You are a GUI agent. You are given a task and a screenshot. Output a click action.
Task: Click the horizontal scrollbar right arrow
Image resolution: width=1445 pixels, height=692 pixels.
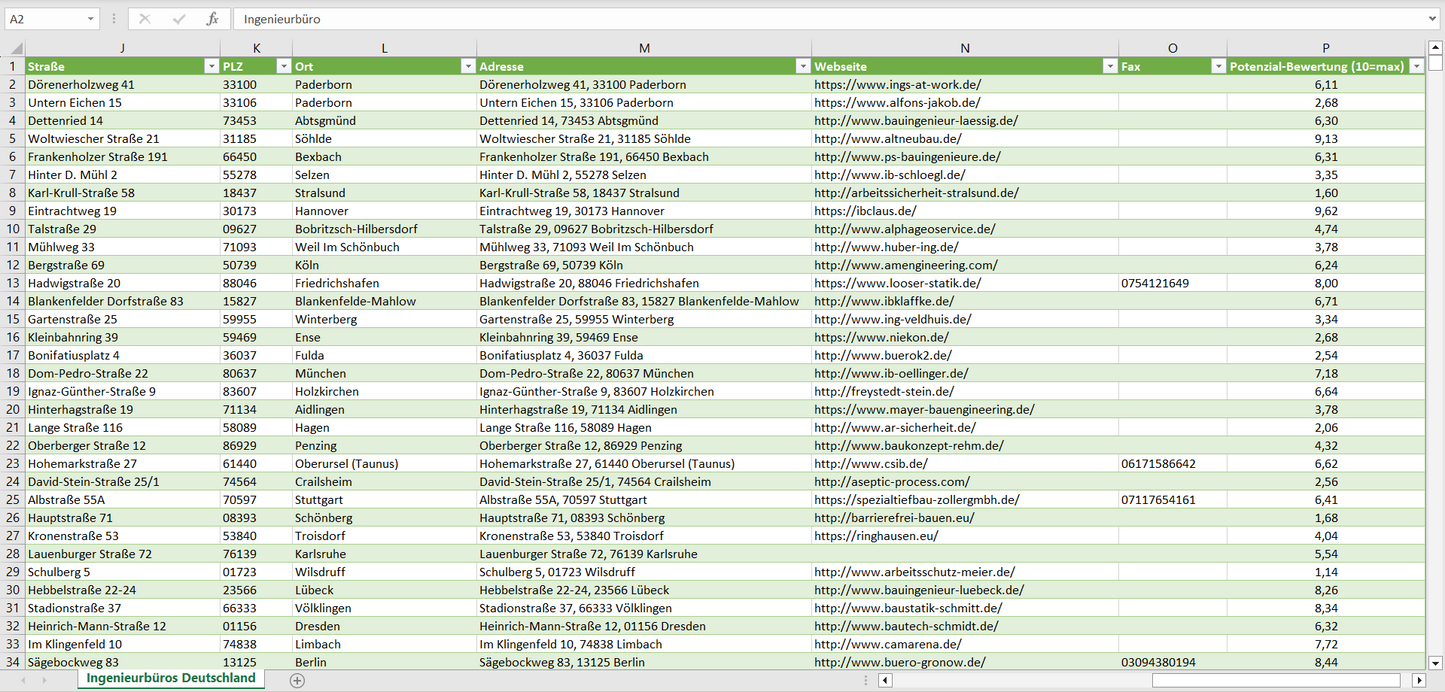click(1418, 680)
